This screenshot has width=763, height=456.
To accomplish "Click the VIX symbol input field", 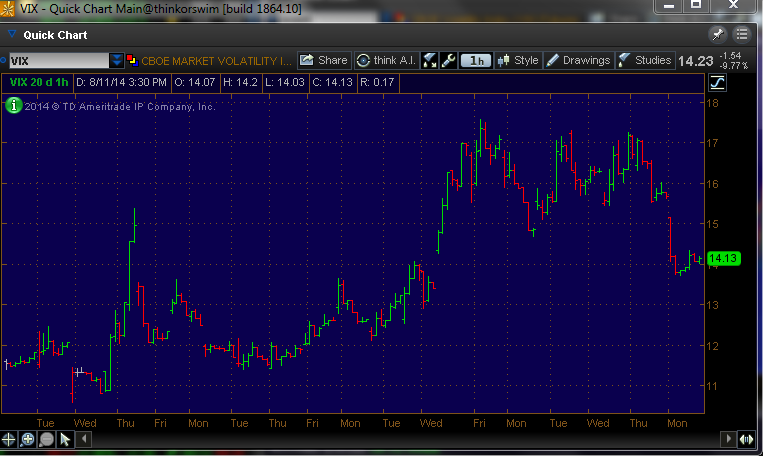I will coord(58,61).
